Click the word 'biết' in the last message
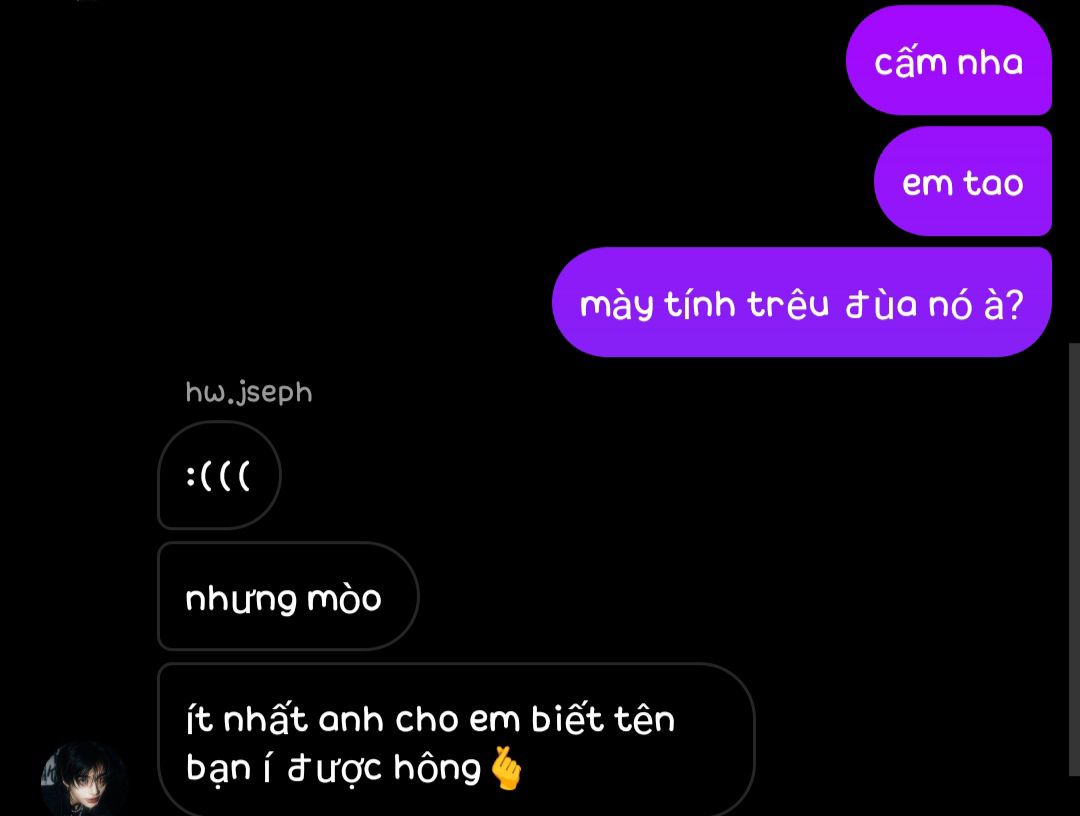1080x816 pixels. click(x=568, y=718)
